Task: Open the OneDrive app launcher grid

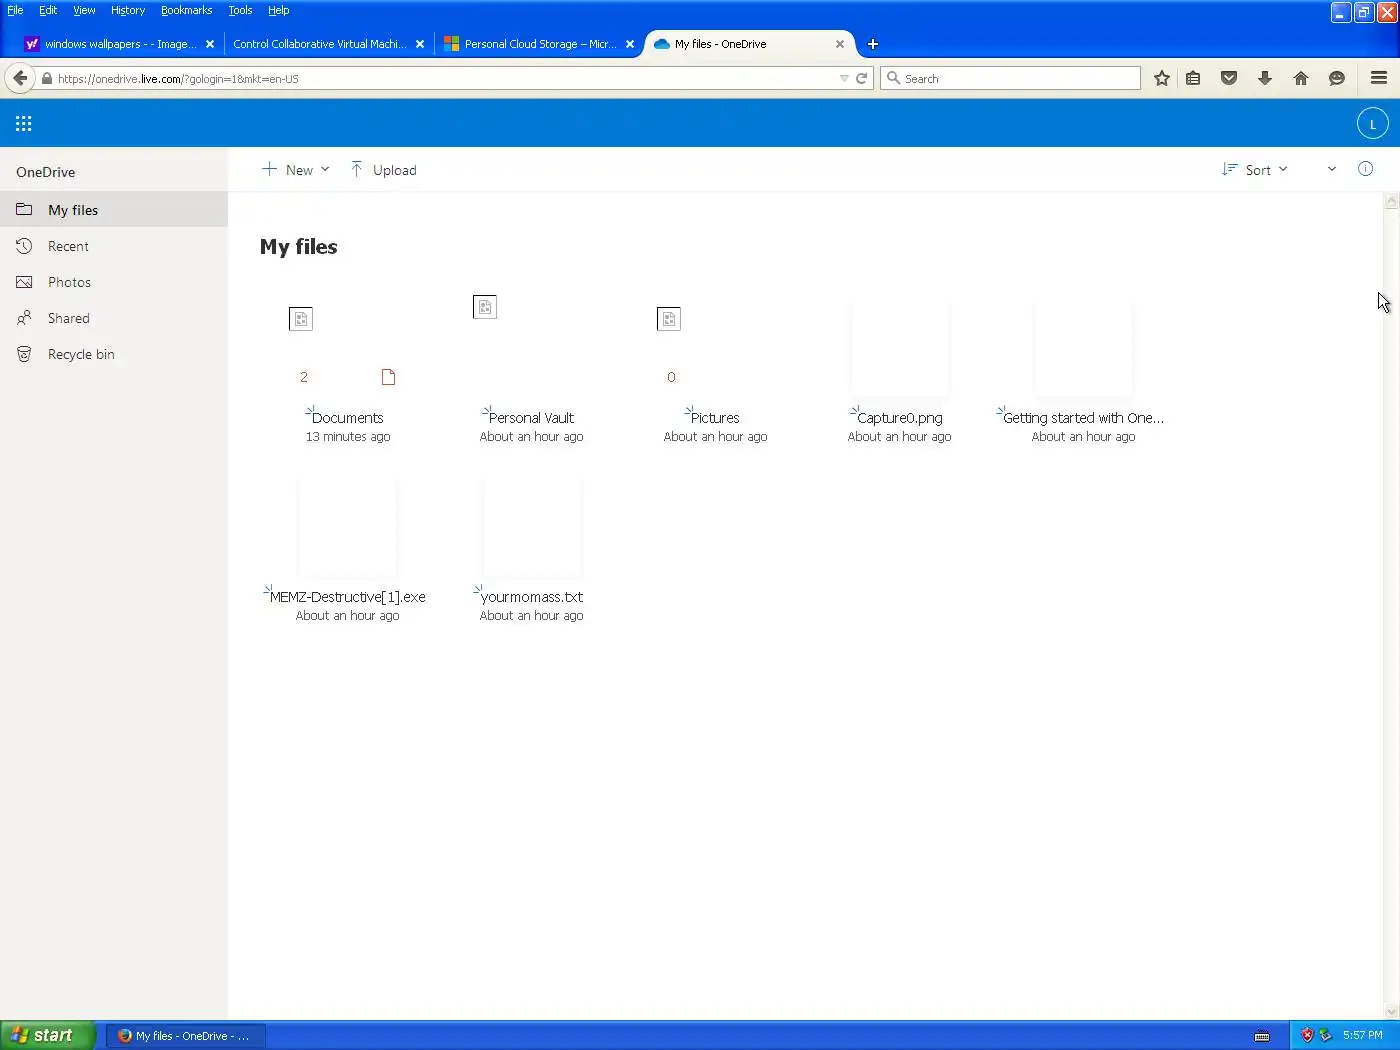Action: point(24,124)
